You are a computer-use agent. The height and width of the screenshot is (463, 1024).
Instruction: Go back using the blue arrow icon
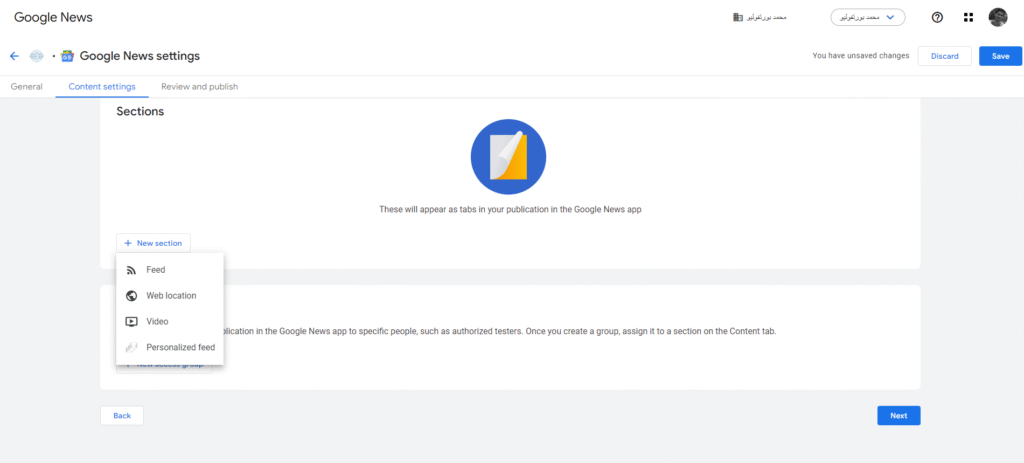14,56
